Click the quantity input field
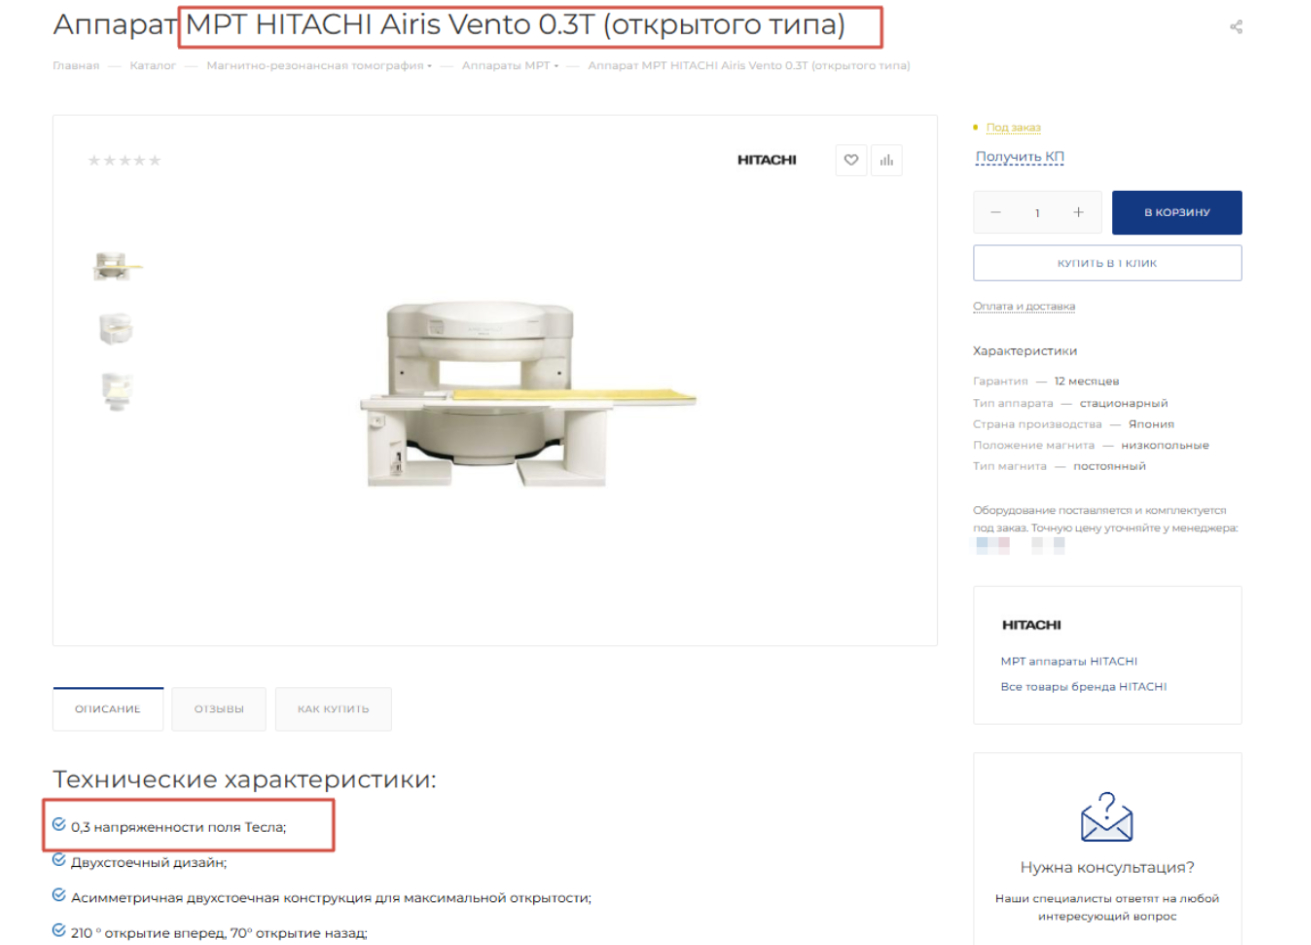The image size is (1311, 945). [1037, 213]
